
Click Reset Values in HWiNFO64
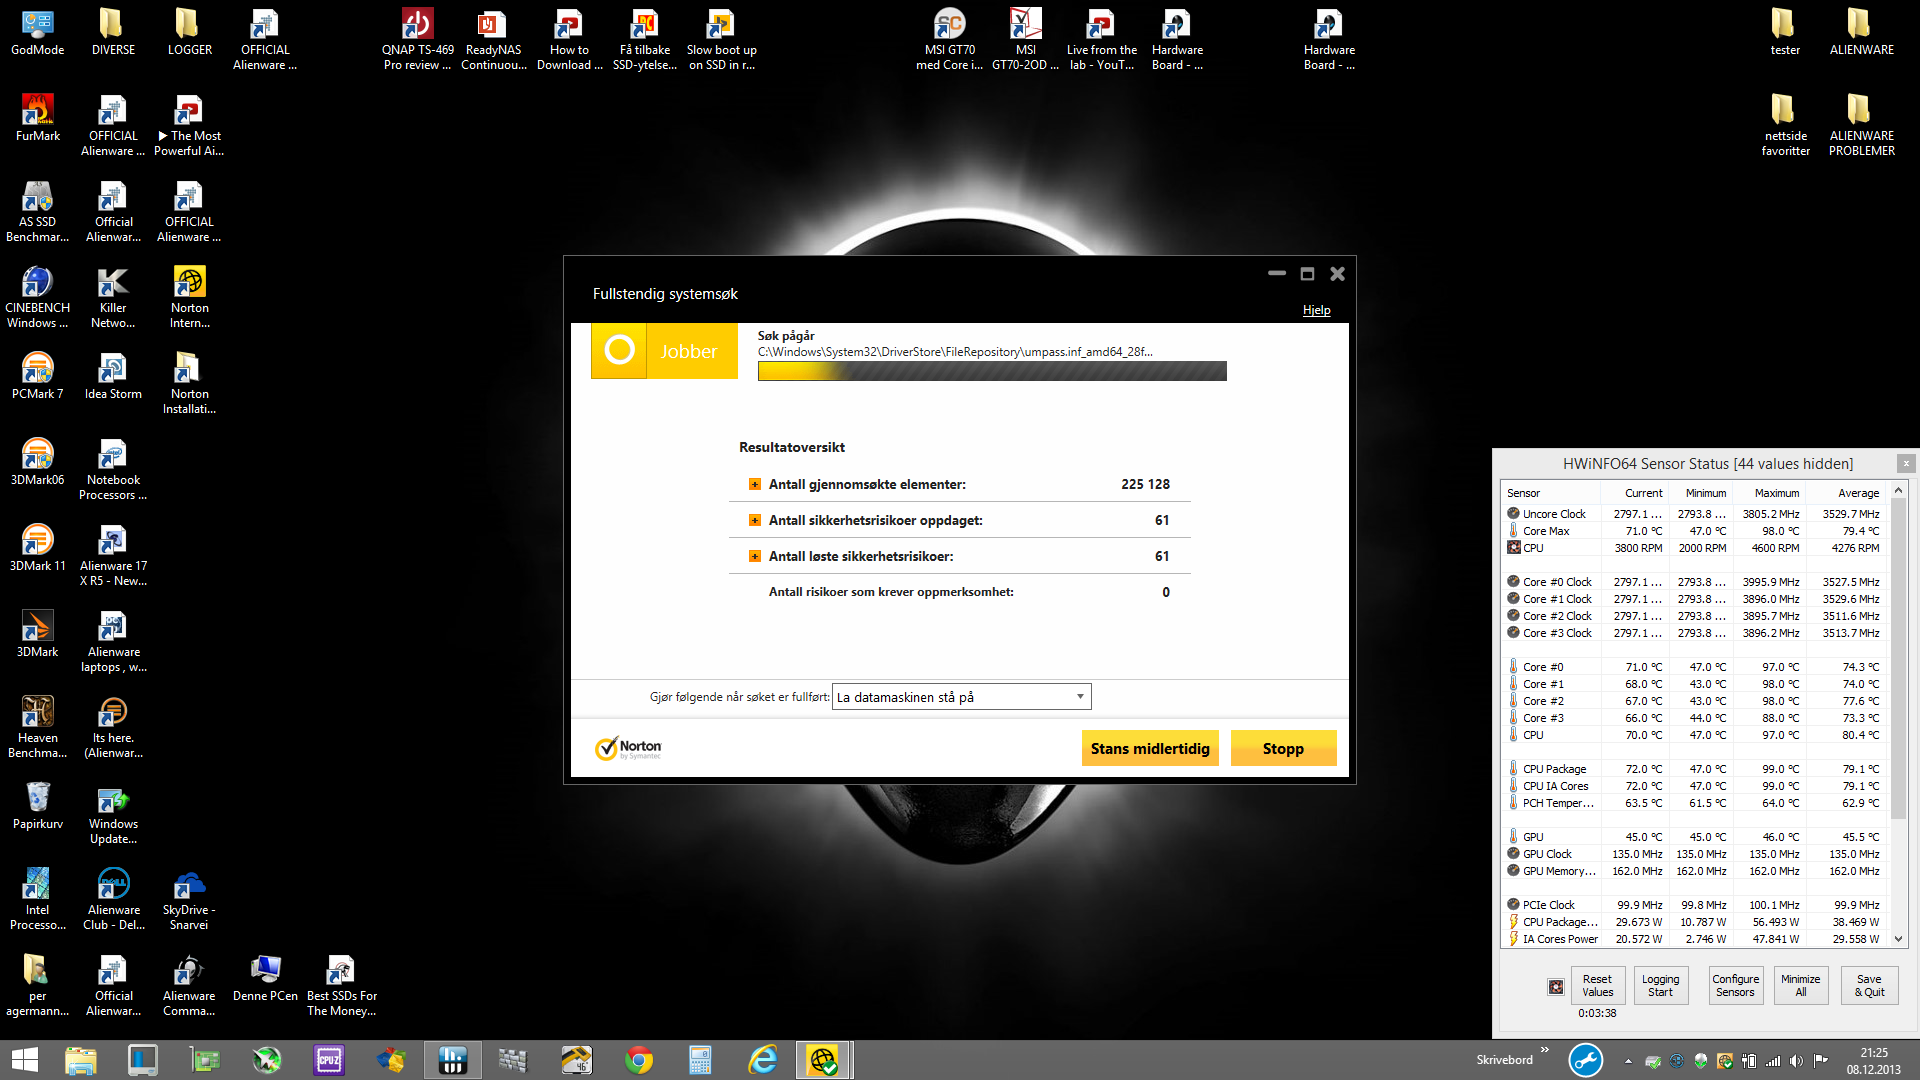(x=1597, y=986)
